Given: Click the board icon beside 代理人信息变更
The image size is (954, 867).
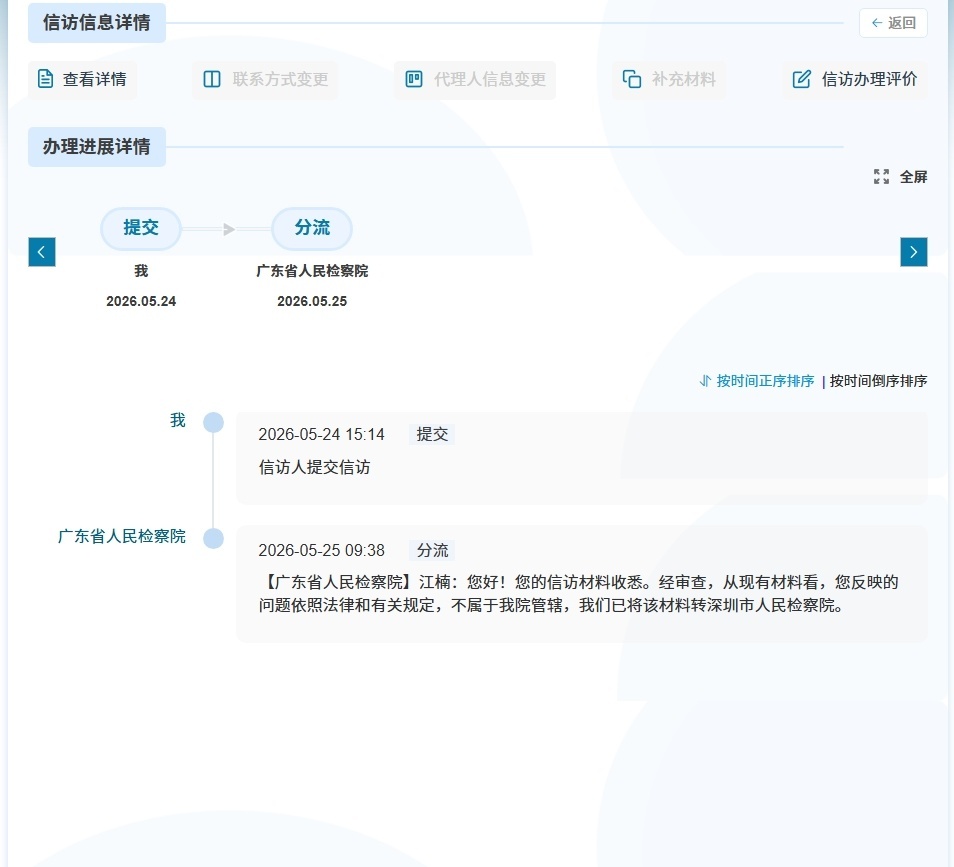Looking at the screenshot, I should [414, 79].
